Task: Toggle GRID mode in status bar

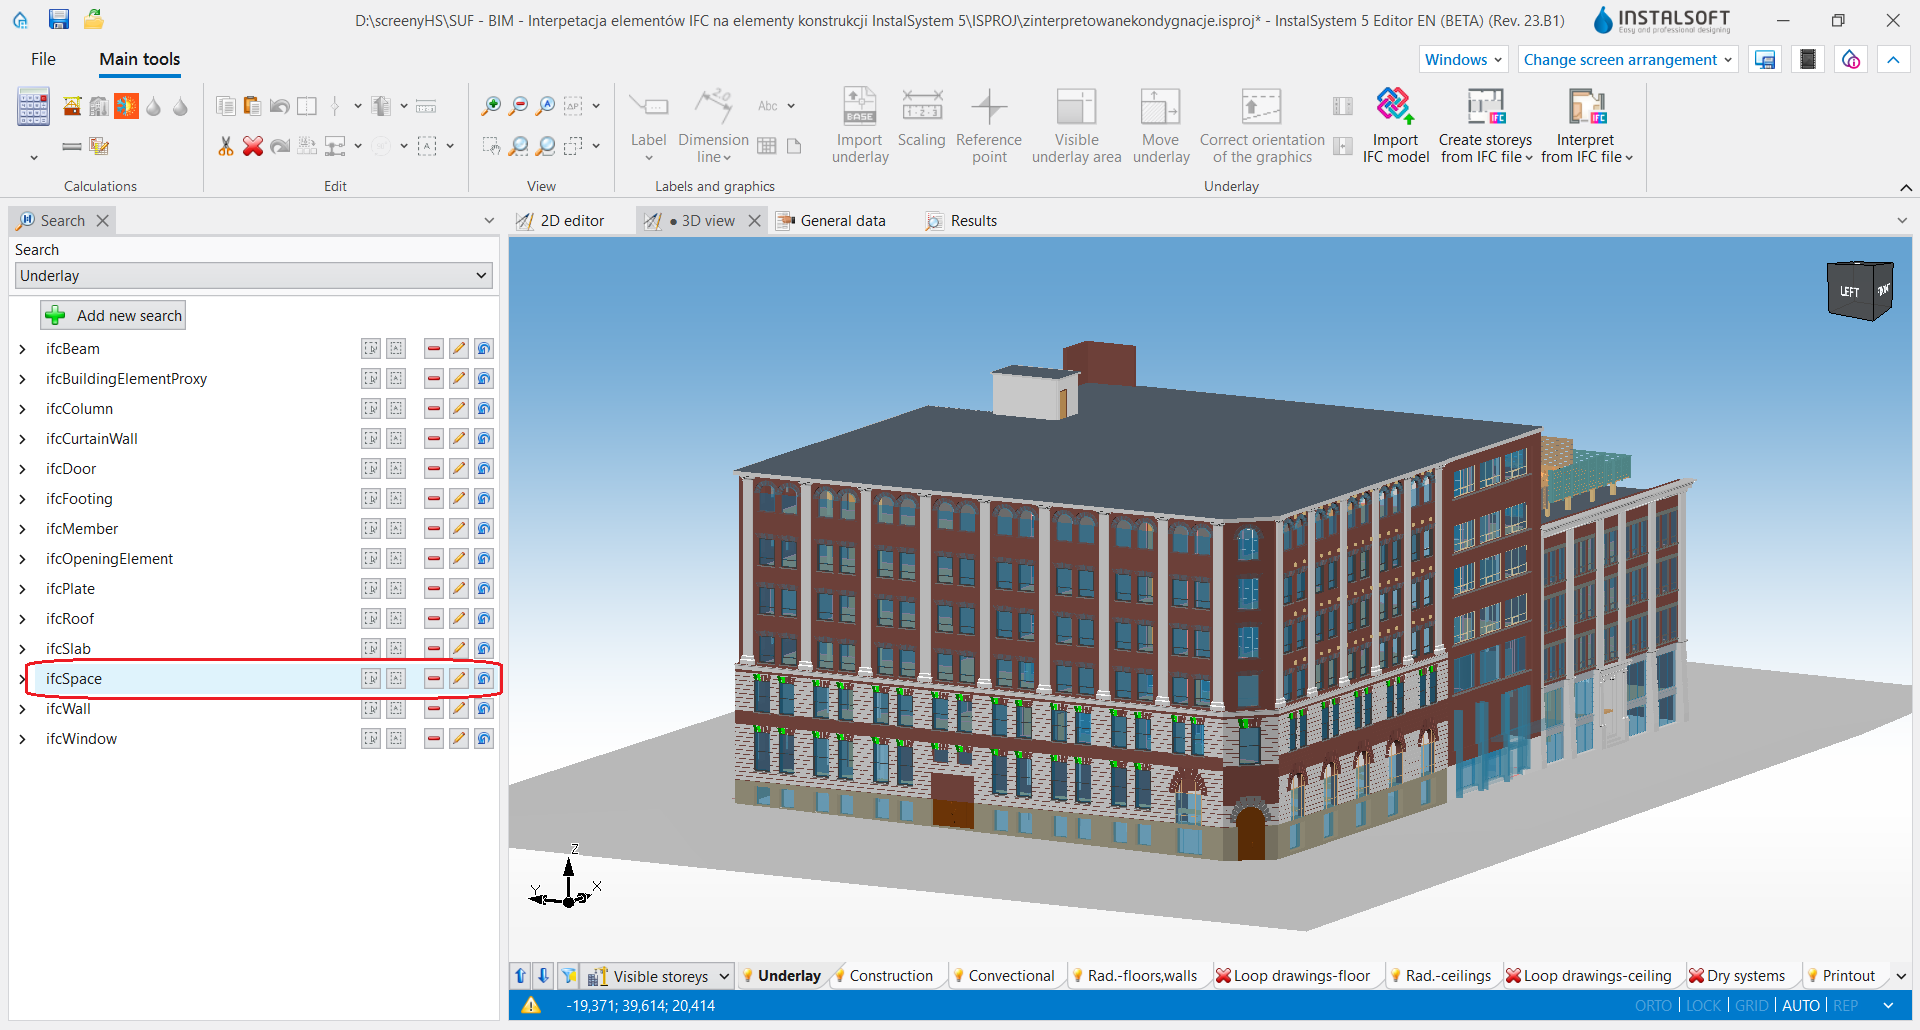Action: point(1751,1006)
